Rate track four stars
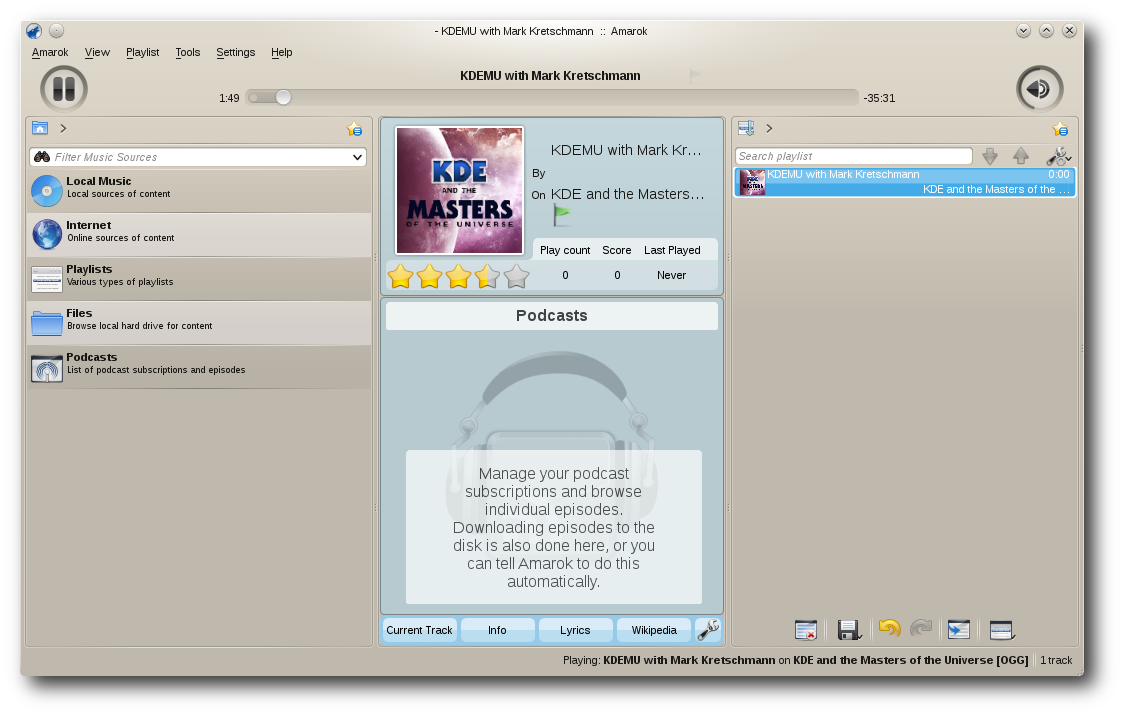The image size is (1124, 716). (x=487, y=276)
